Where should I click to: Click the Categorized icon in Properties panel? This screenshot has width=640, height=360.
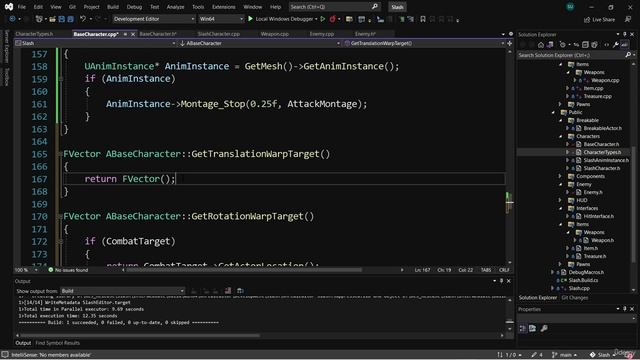pyautogui.click(x=523, y=328)
